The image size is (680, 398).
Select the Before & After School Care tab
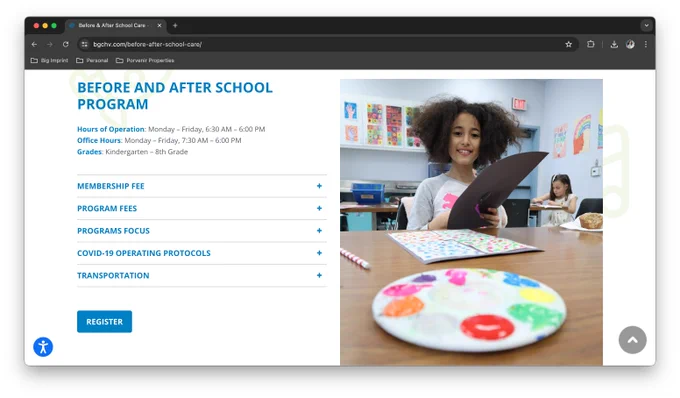[x=115, y=26]
